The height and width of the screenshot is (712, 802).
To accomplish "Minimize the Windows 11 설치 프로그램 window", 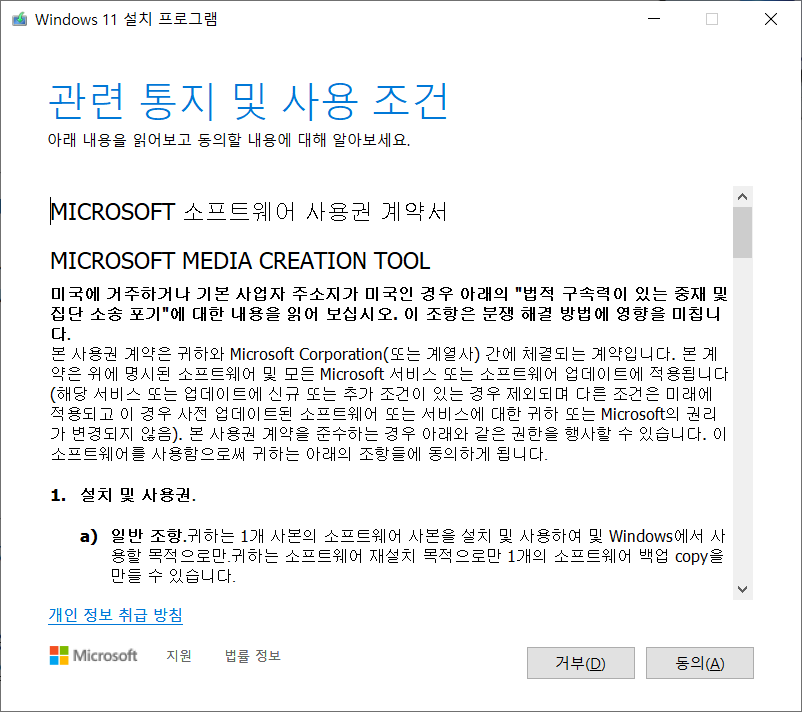I will click(653, 19).
